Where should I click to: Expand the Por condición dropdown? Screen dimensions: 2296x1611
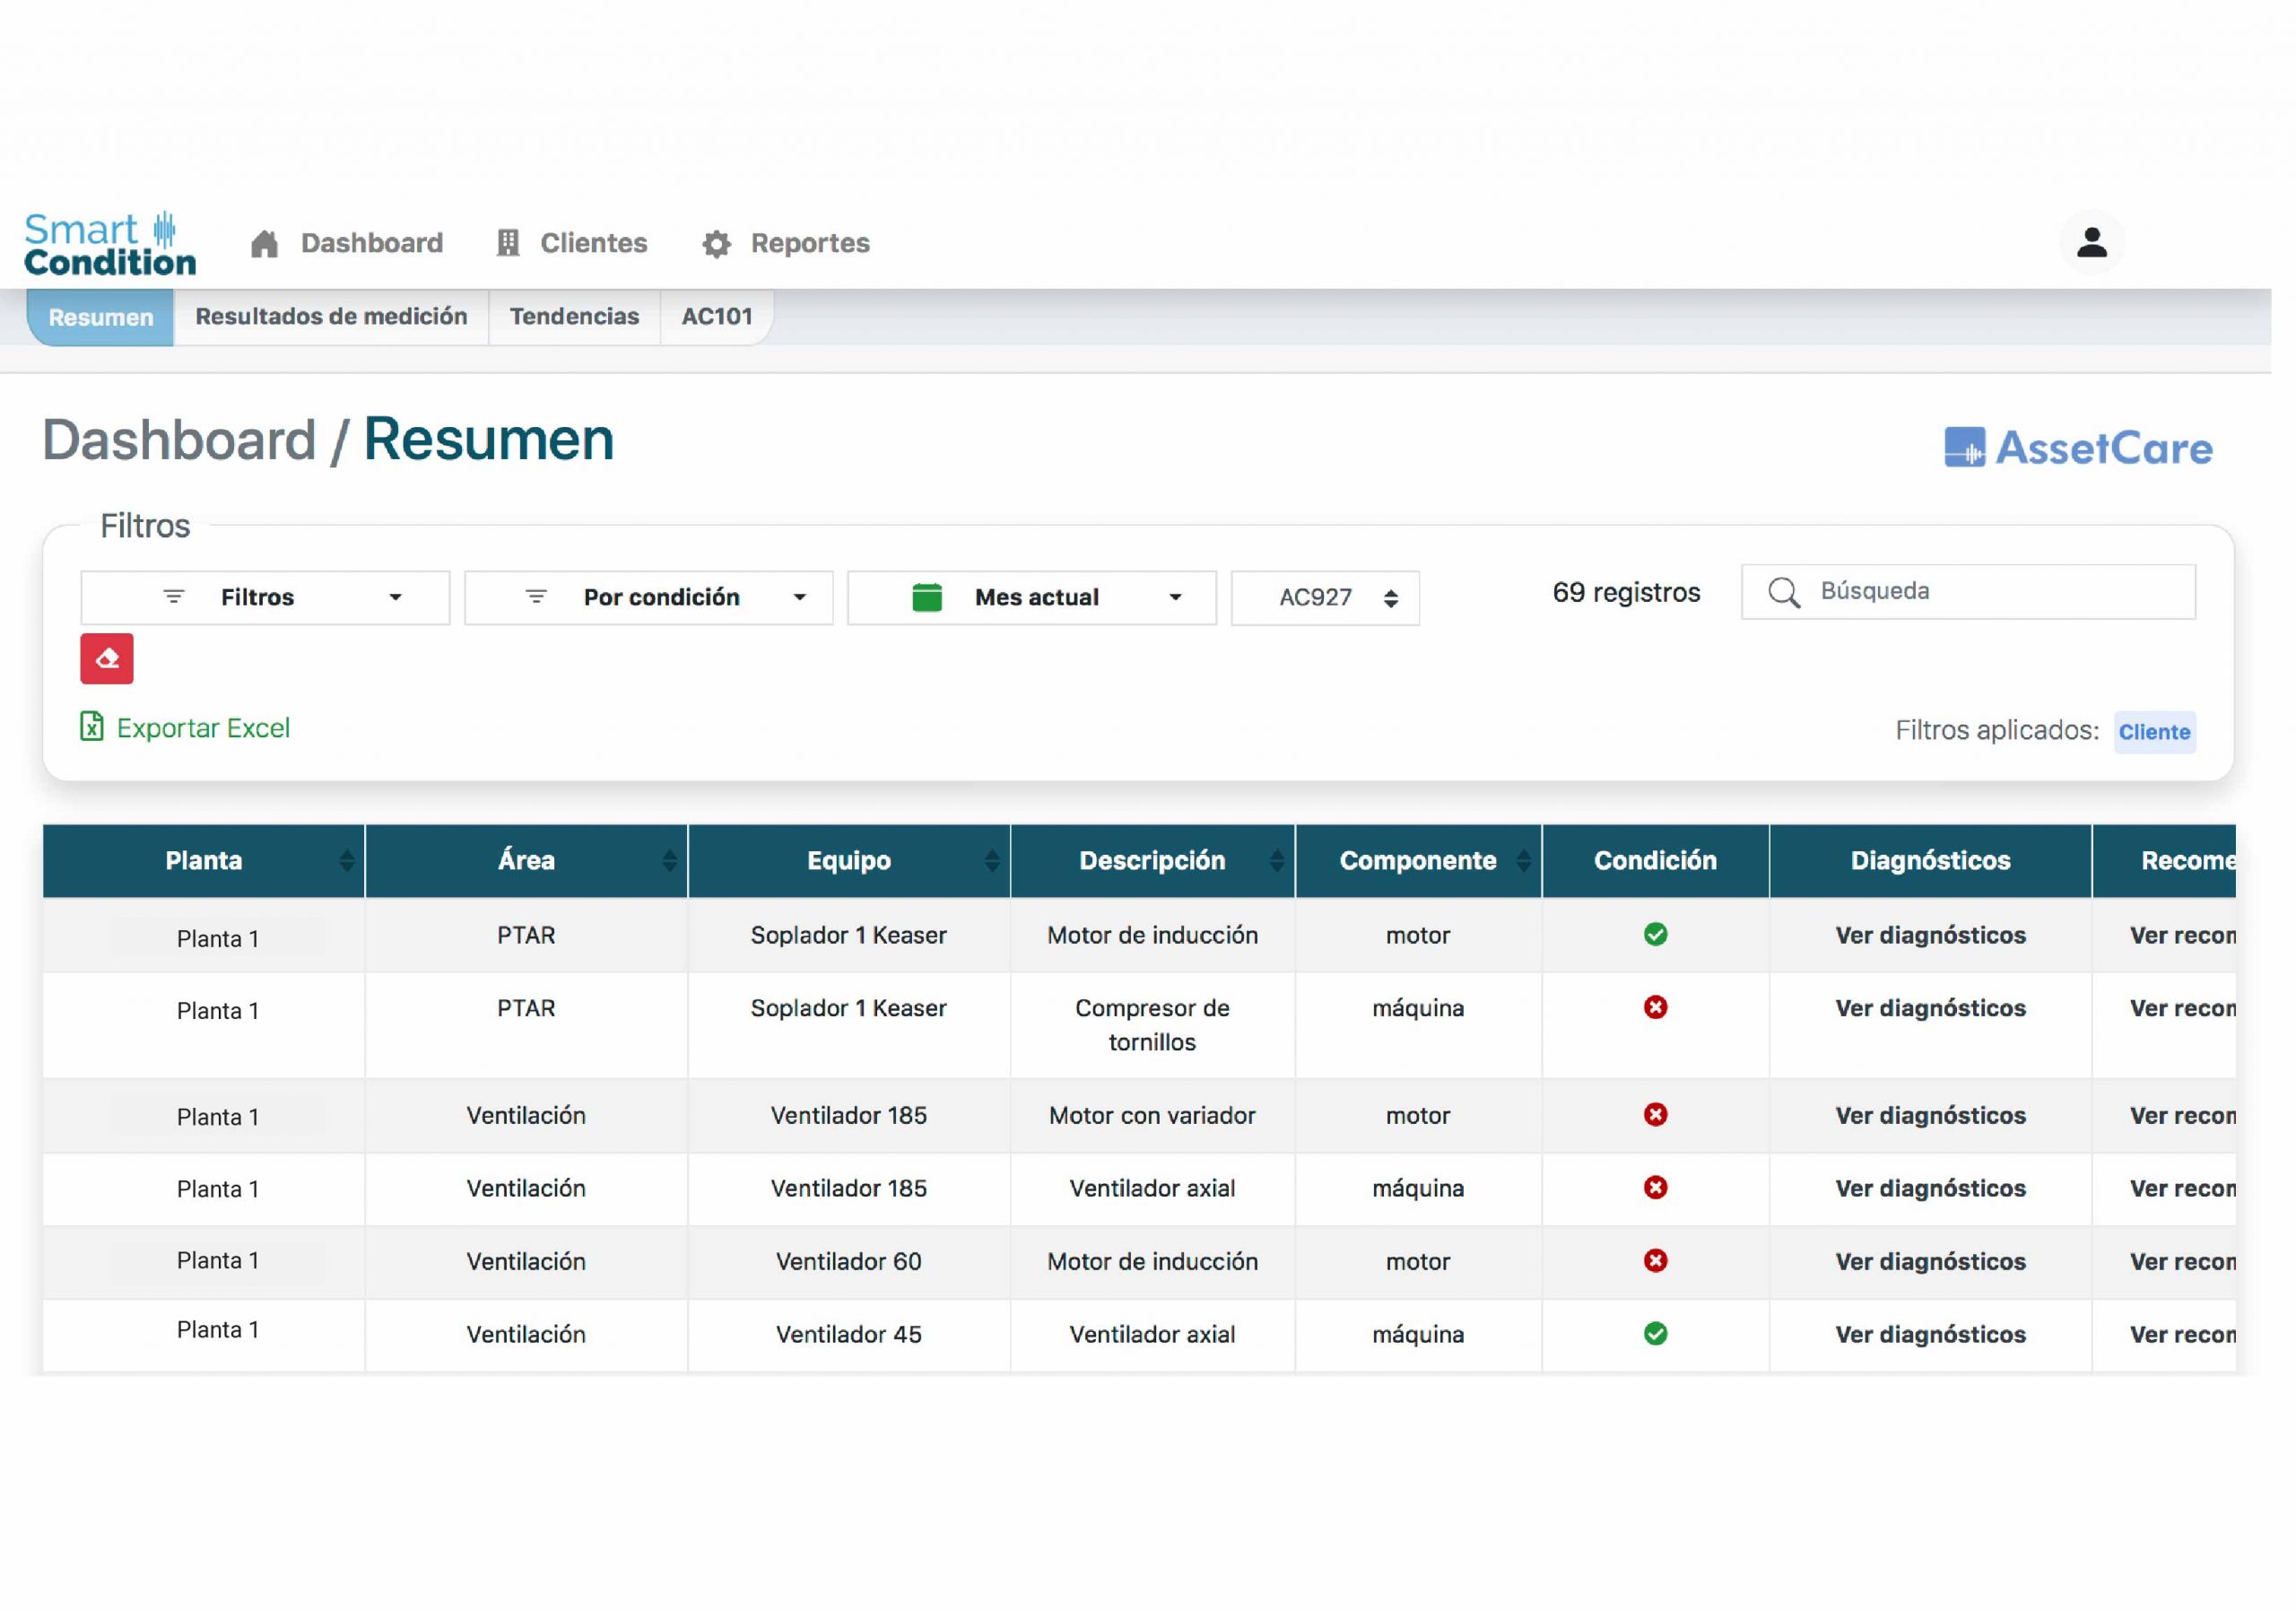click(x=648, y=597)
